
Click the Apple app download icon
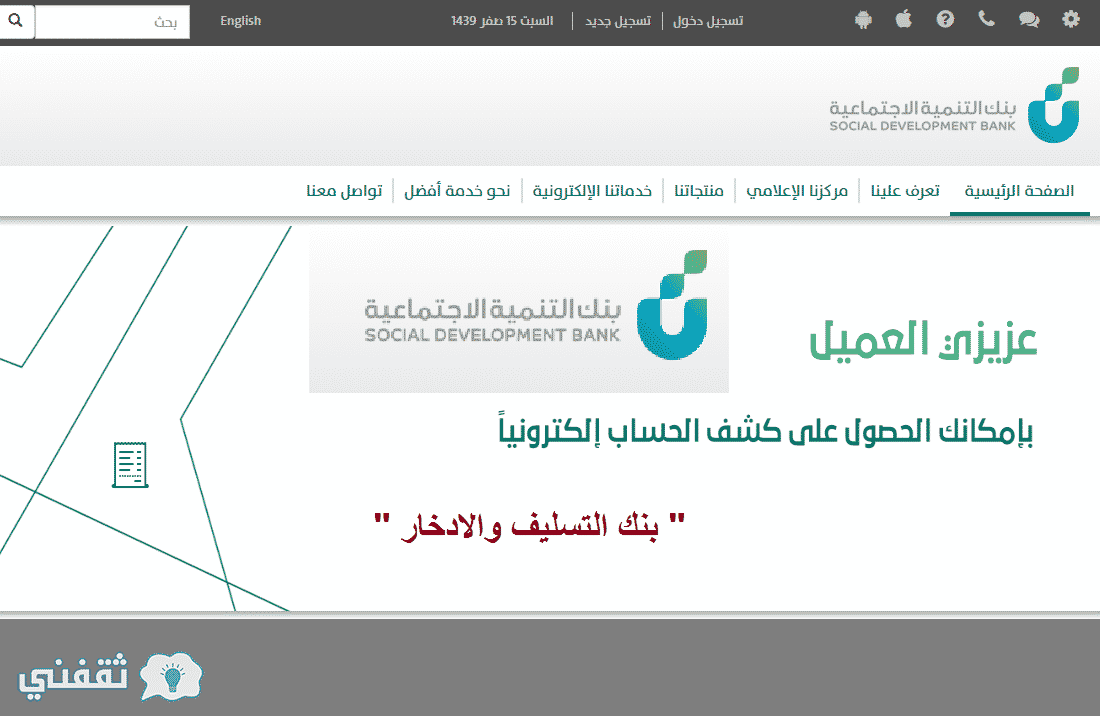pos(904,19)
